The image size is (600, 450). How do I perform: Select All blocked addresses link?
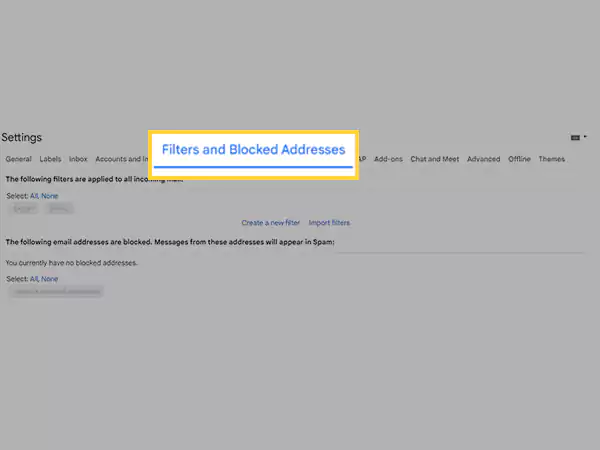(34, 279)
